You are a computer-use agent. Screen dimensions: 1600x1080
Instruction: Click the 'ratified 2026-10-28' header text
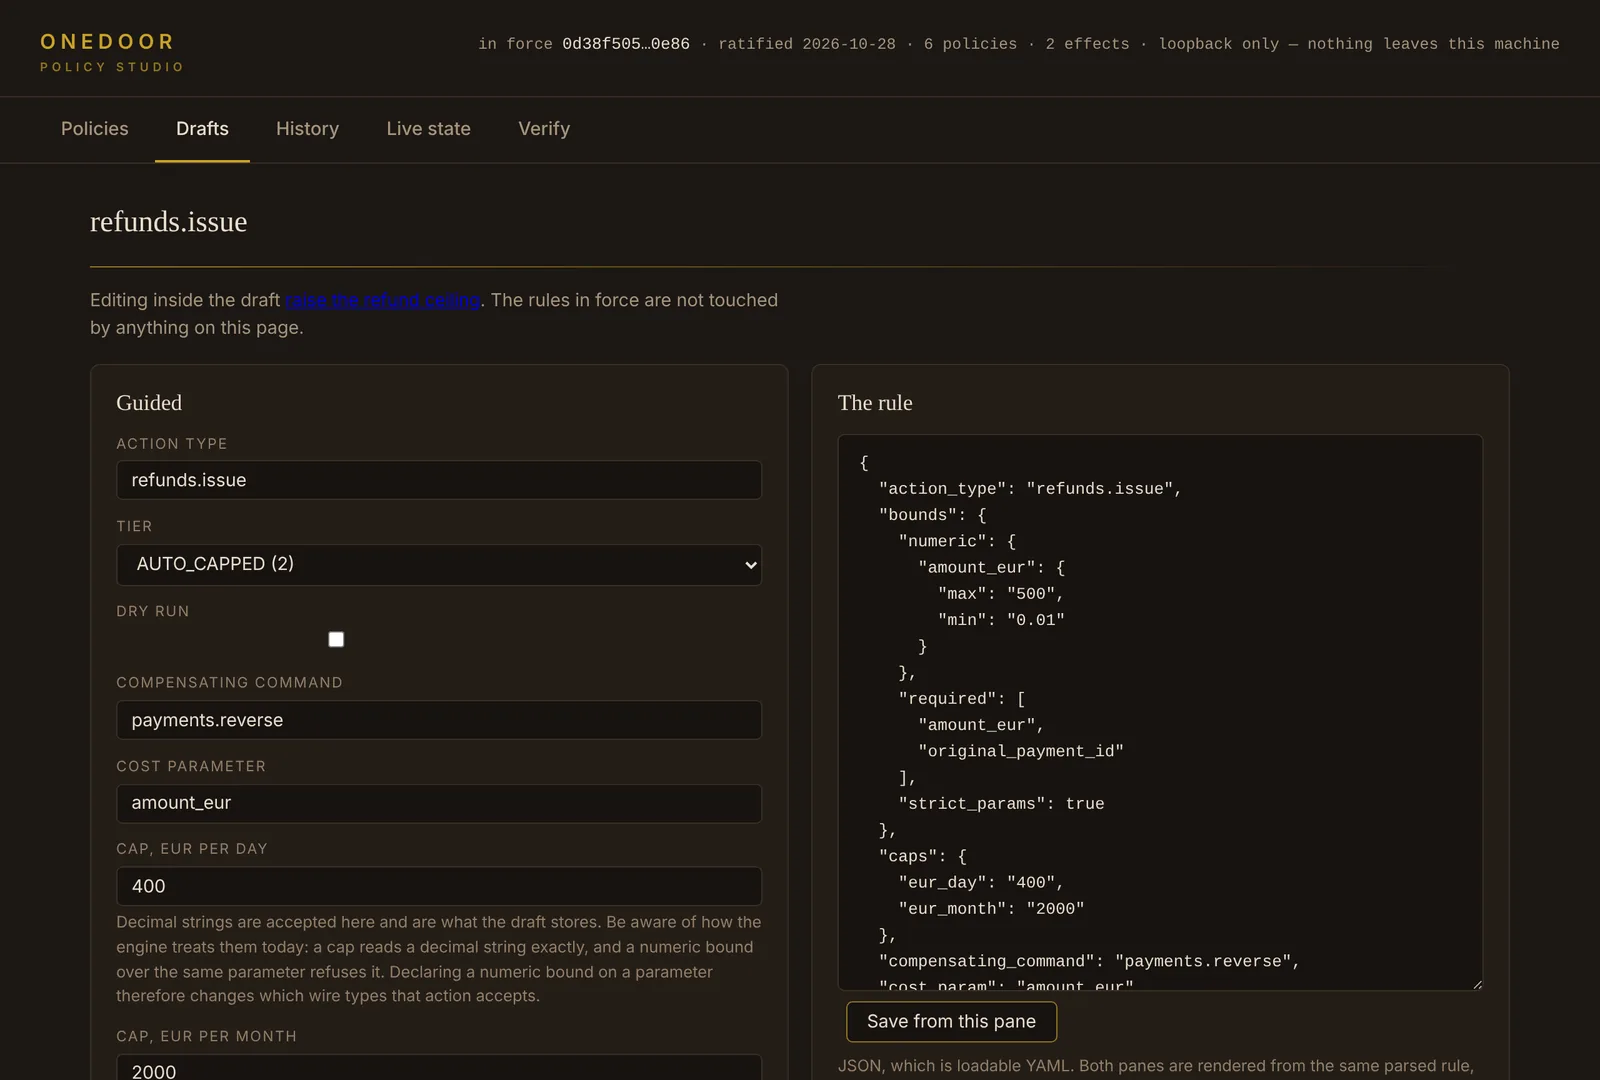click(x=807, y=44)
